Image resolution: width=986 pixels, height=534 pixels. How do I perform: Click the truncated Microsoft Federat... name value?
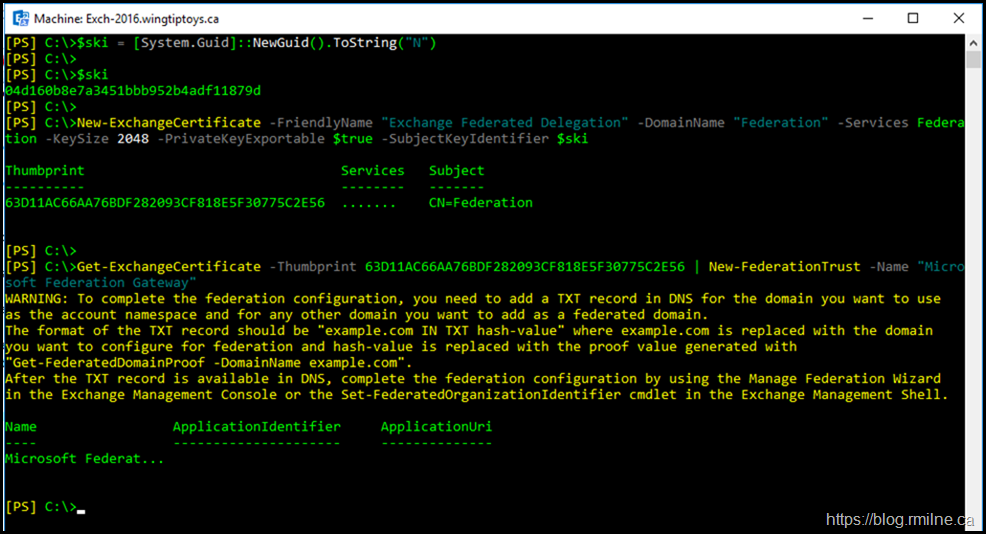pos(85,459)
